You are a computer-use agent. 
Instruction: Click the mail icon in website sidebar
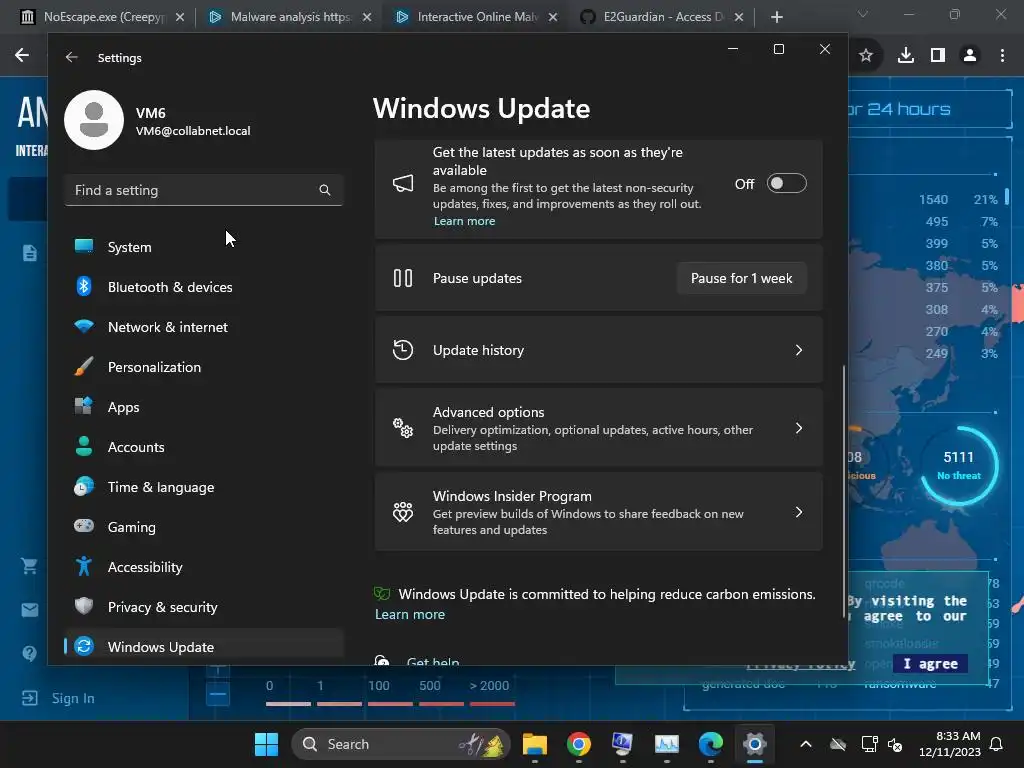29,610
